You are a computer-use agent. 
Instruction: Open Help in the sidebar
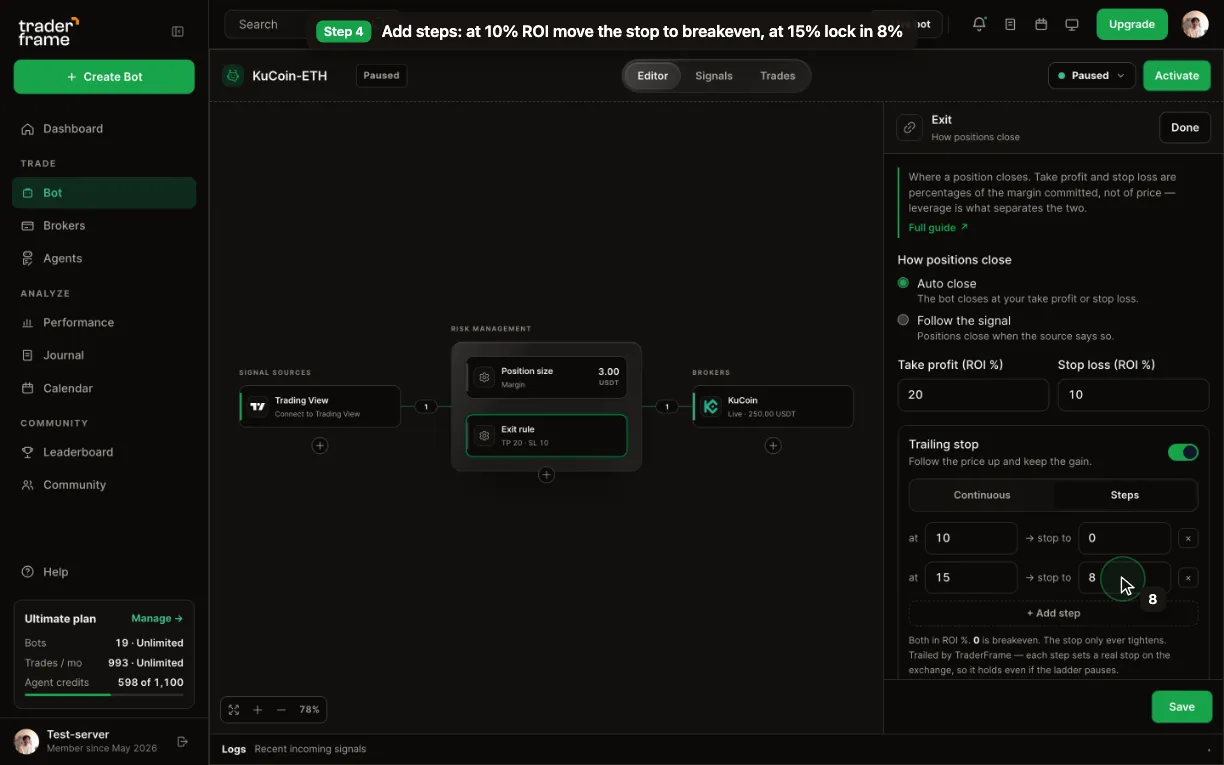(104, 572)
